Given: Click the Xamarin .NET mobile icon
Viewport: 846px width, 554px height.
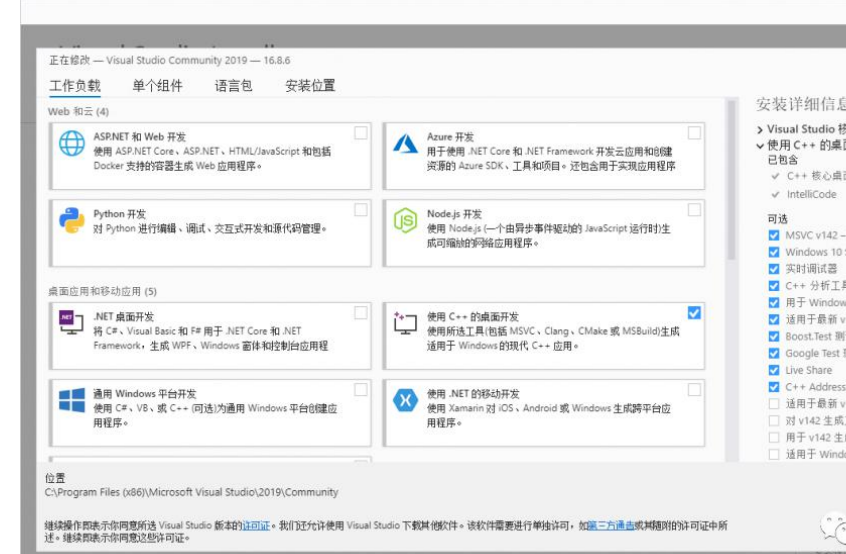Looking at the screenshot, I should click(x=405, y=400).
